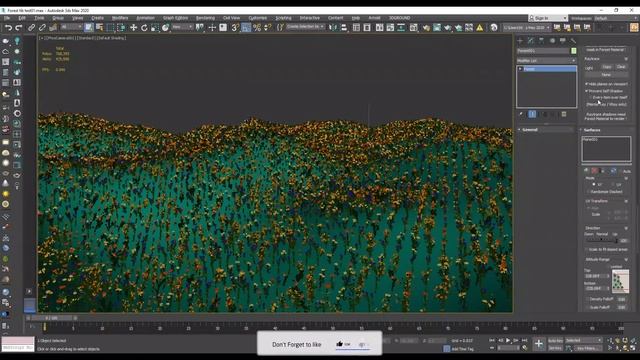Activate the Select and Link tool
Screen dimensions: 640x360
coord(31,28)
